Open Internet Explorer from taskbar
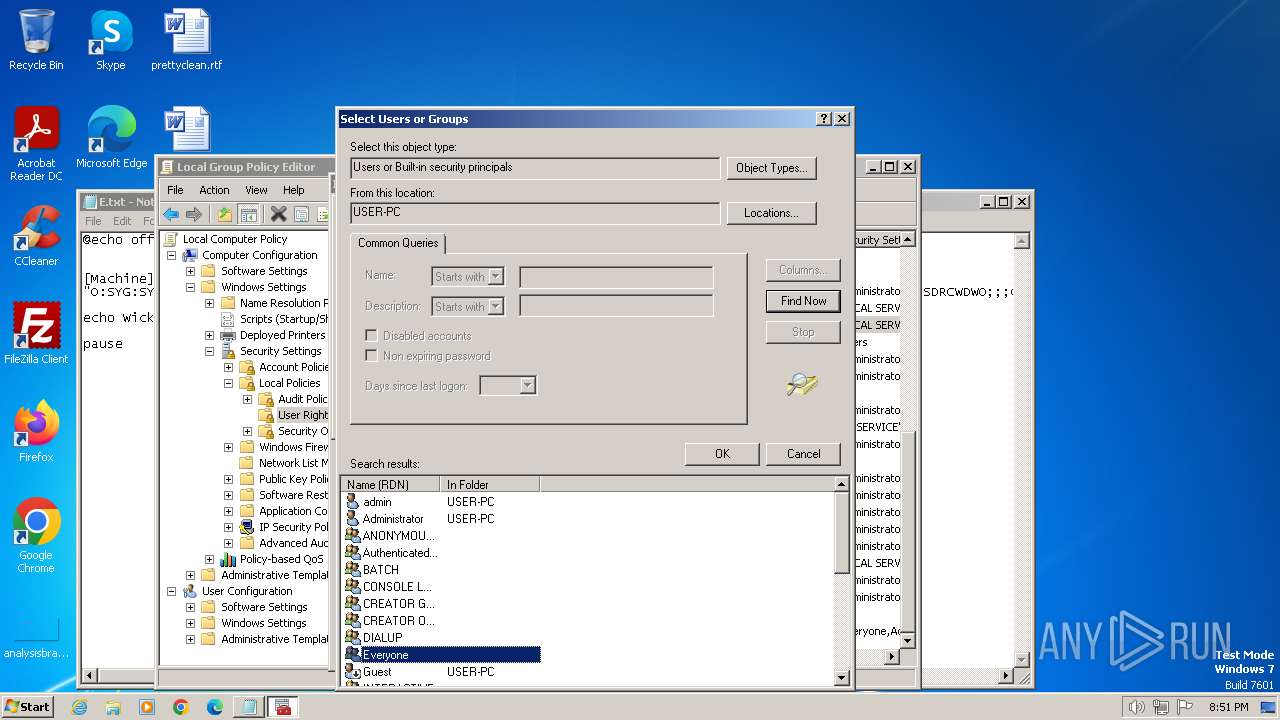This screenshot has height=720, width=1280. point(79,707)
